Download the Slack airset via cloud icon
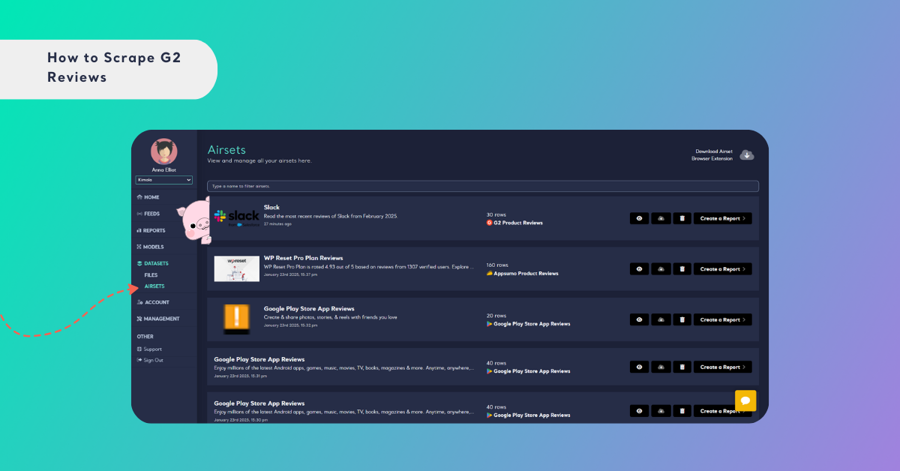900x471 pixels. coord(661,219)
